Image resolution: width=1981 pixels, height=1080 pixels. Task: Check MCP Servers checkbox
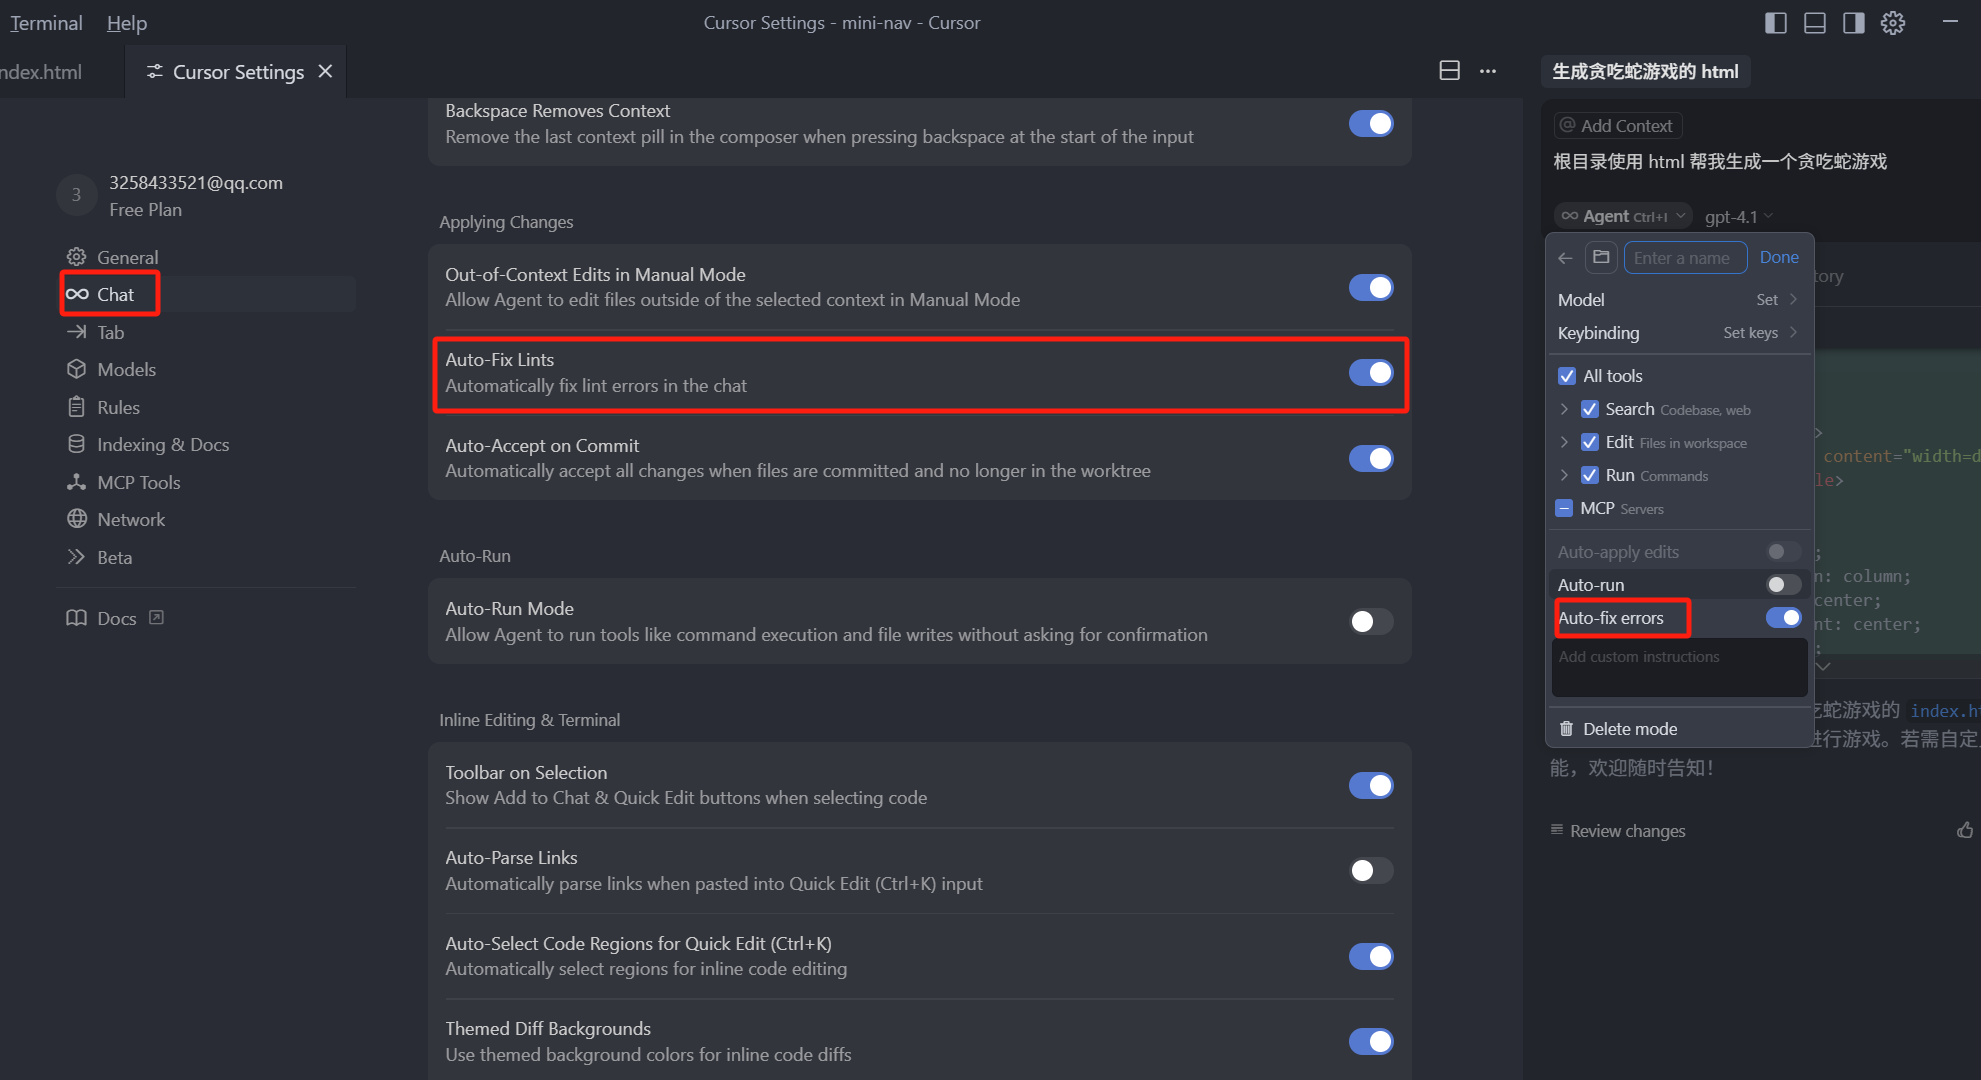click(x=1565, y=508)
